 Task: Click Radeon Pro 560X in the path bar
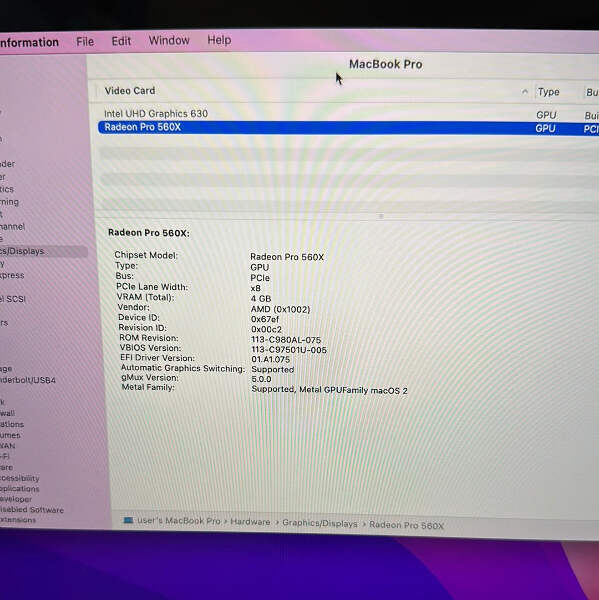(x=406, y=525)
